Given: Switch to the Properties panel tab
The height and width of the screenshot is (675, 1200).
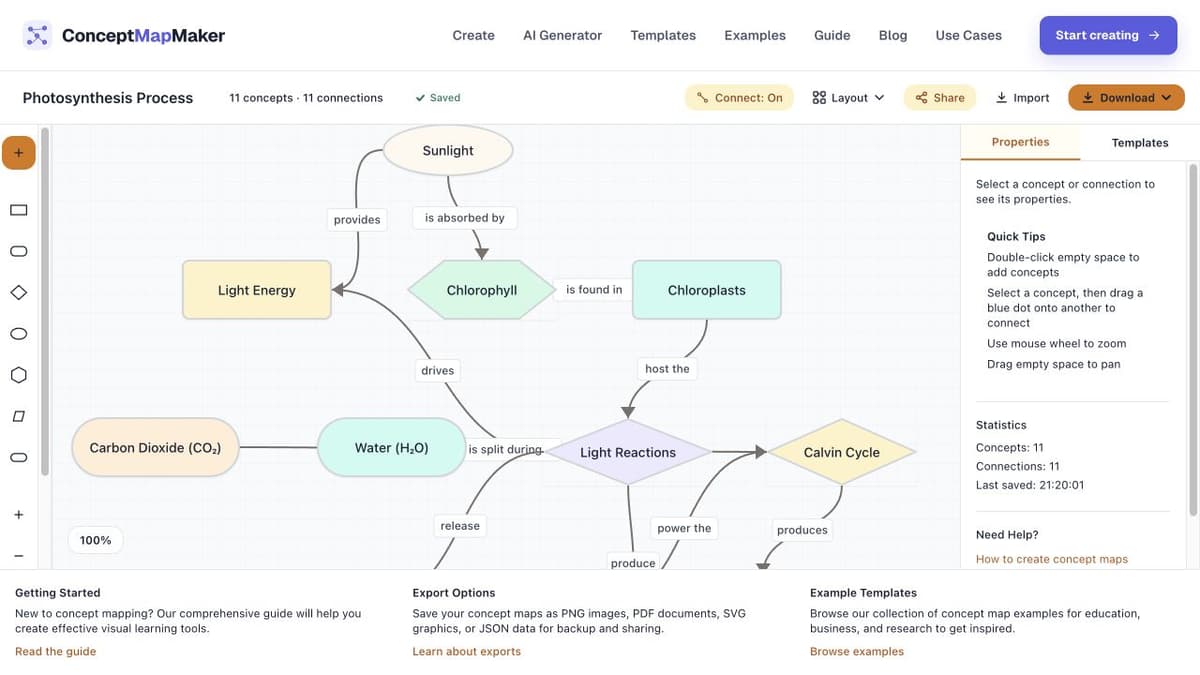Looking at the screenshot, I should (1020, 142).
